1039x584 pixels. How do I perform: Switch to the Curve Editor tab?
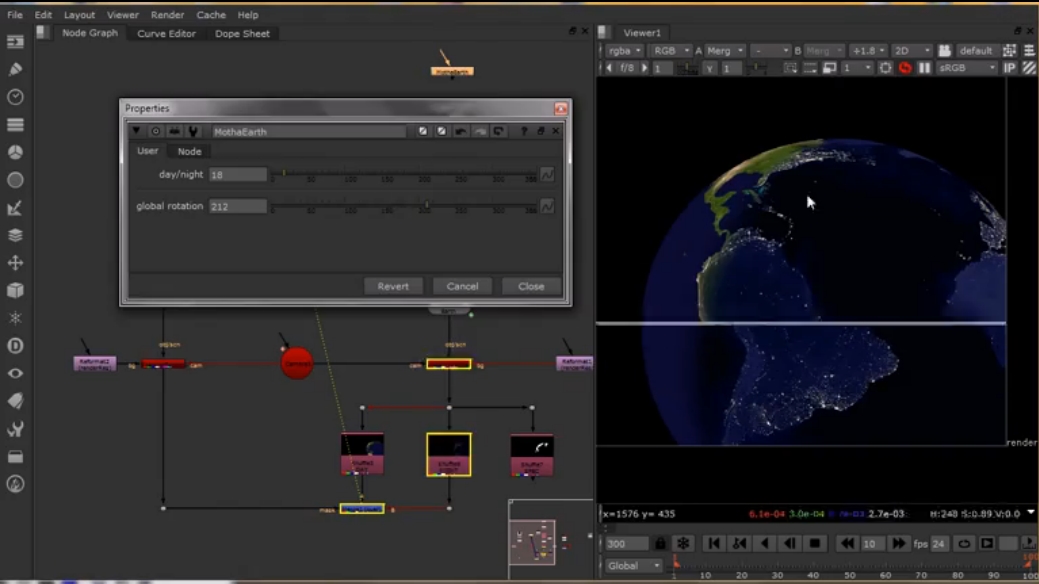click(x=166, y=33)
